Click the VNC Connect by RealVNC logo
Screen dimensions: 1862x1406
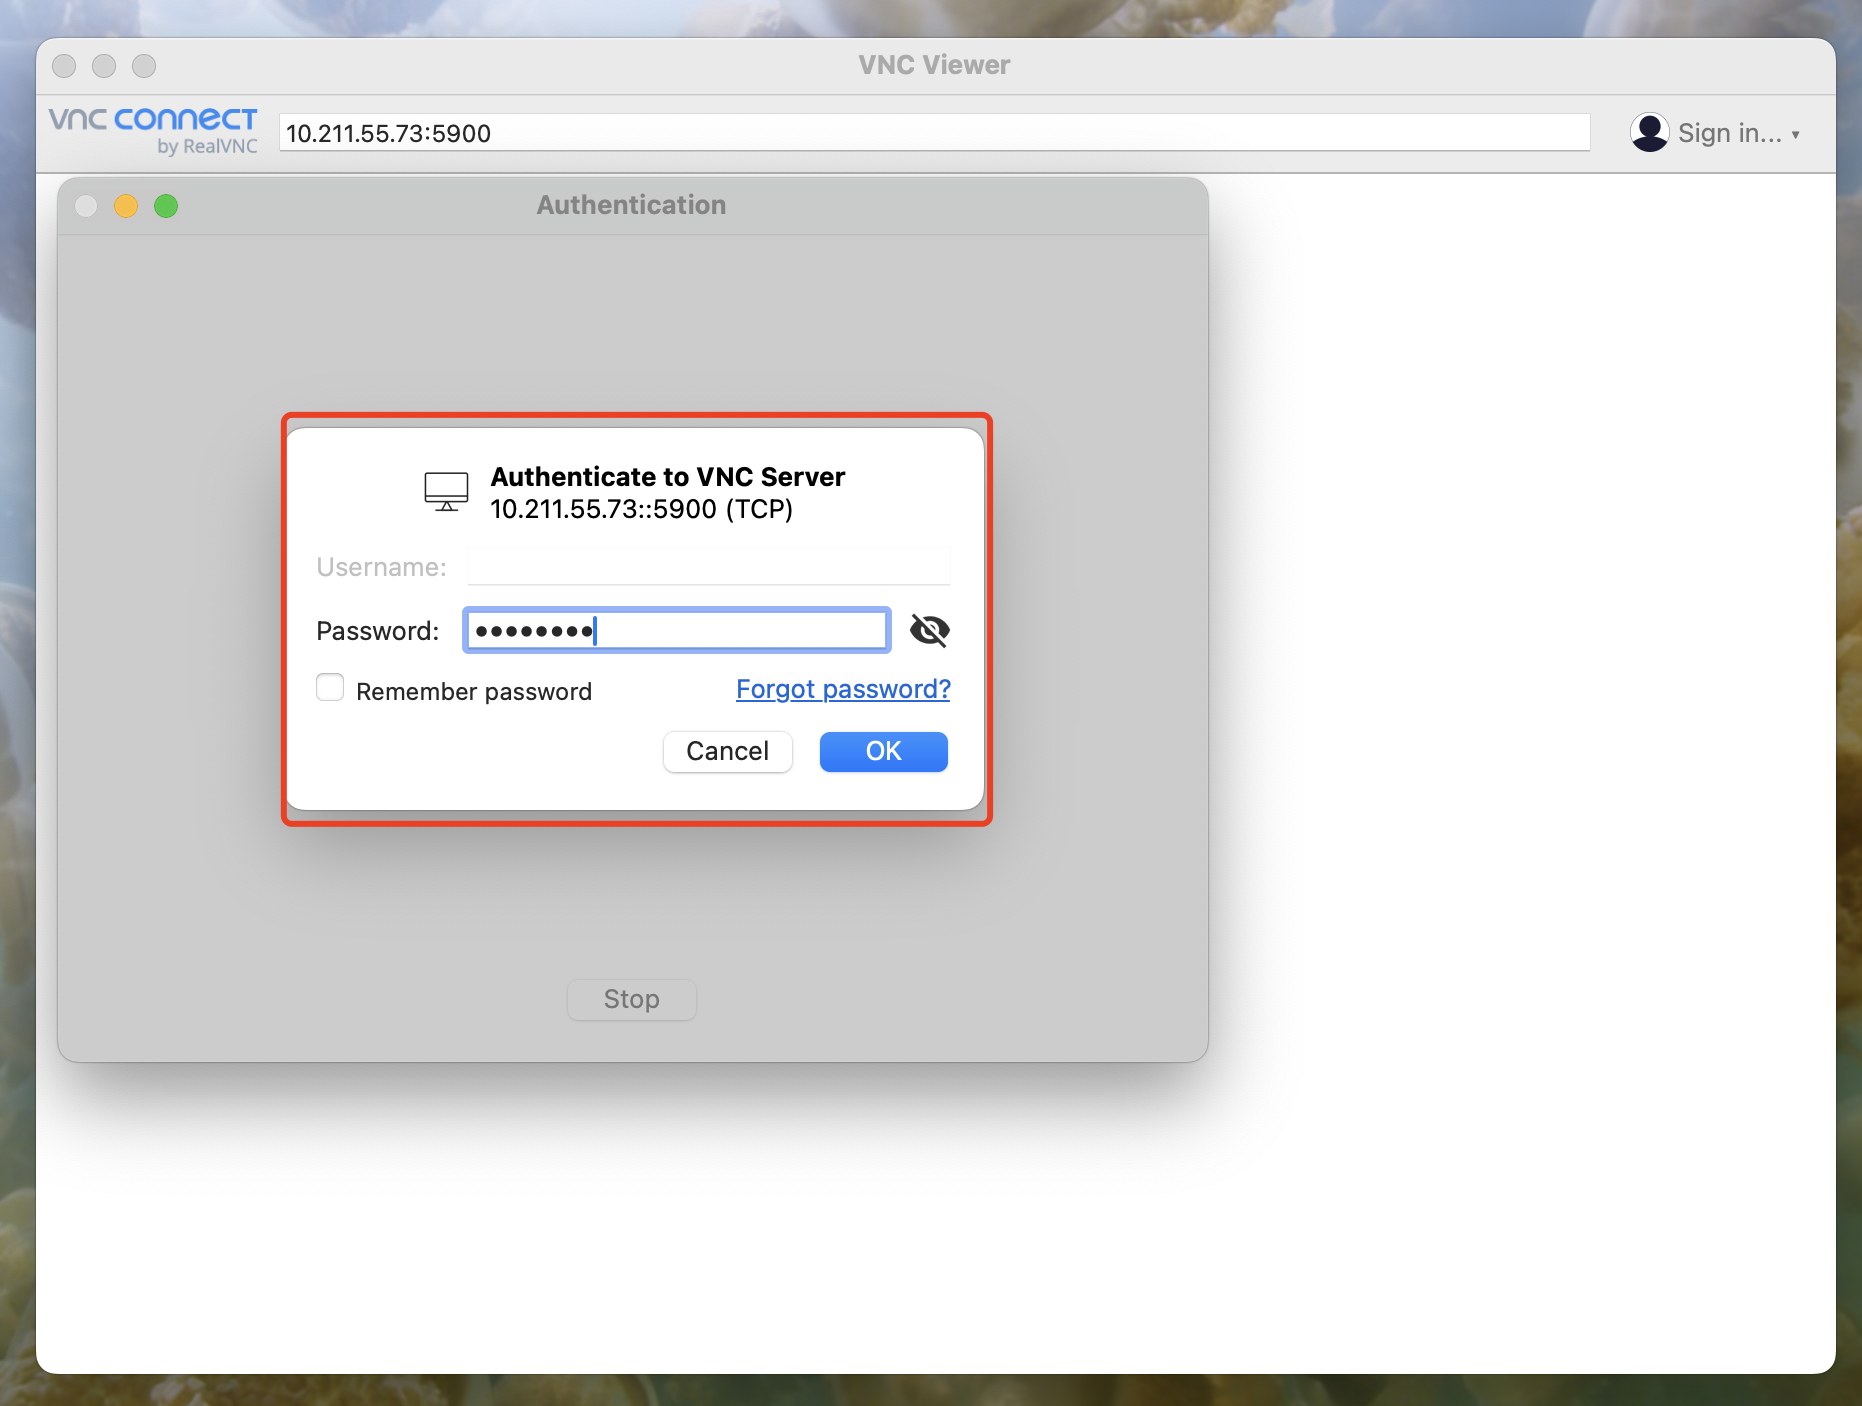(153, 131)
